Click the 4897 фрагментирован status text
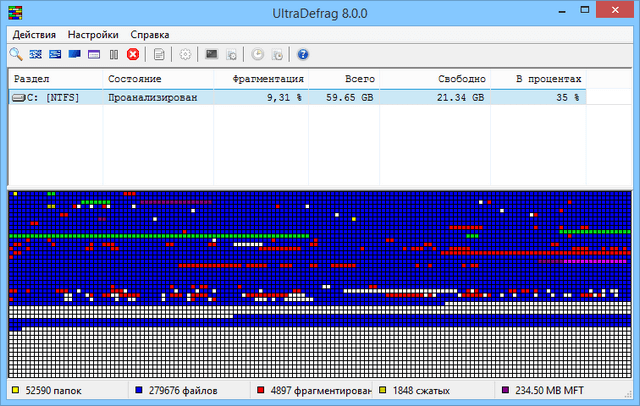 click(x=321, y=390)
